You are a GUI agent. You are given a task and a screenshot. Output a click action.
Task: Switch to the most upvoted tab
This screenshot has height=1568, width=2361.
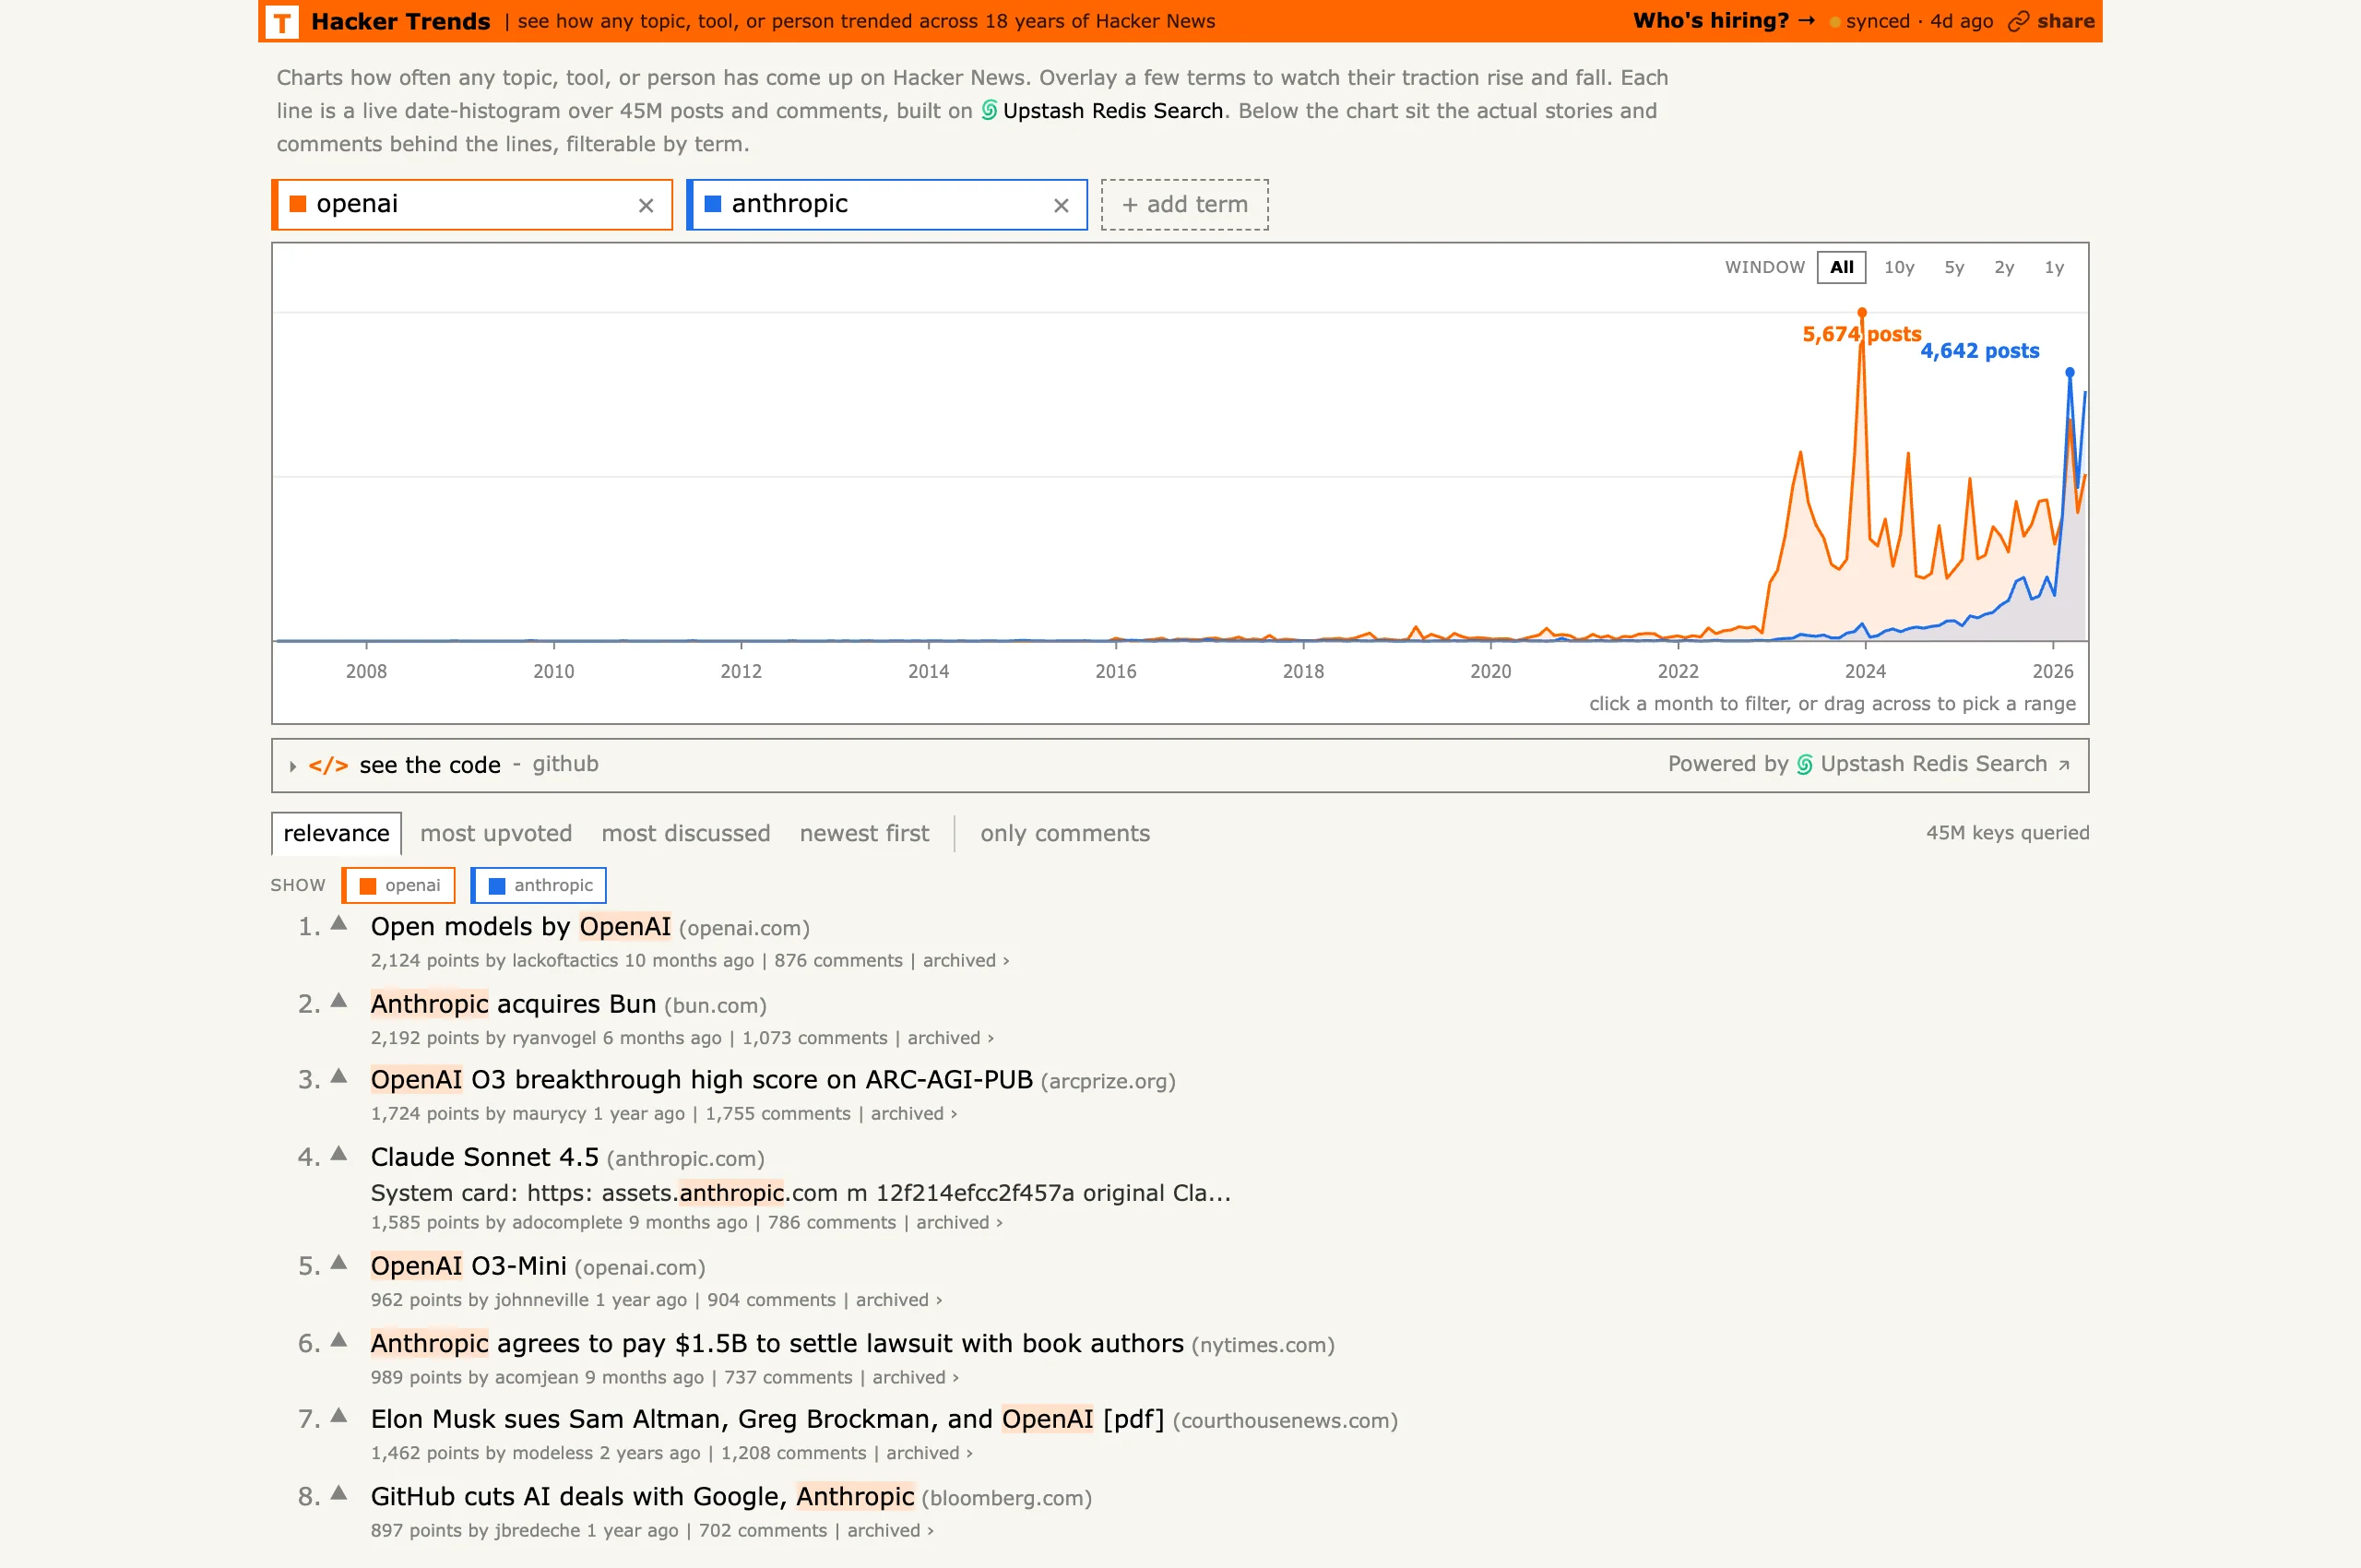coord(496,833)
